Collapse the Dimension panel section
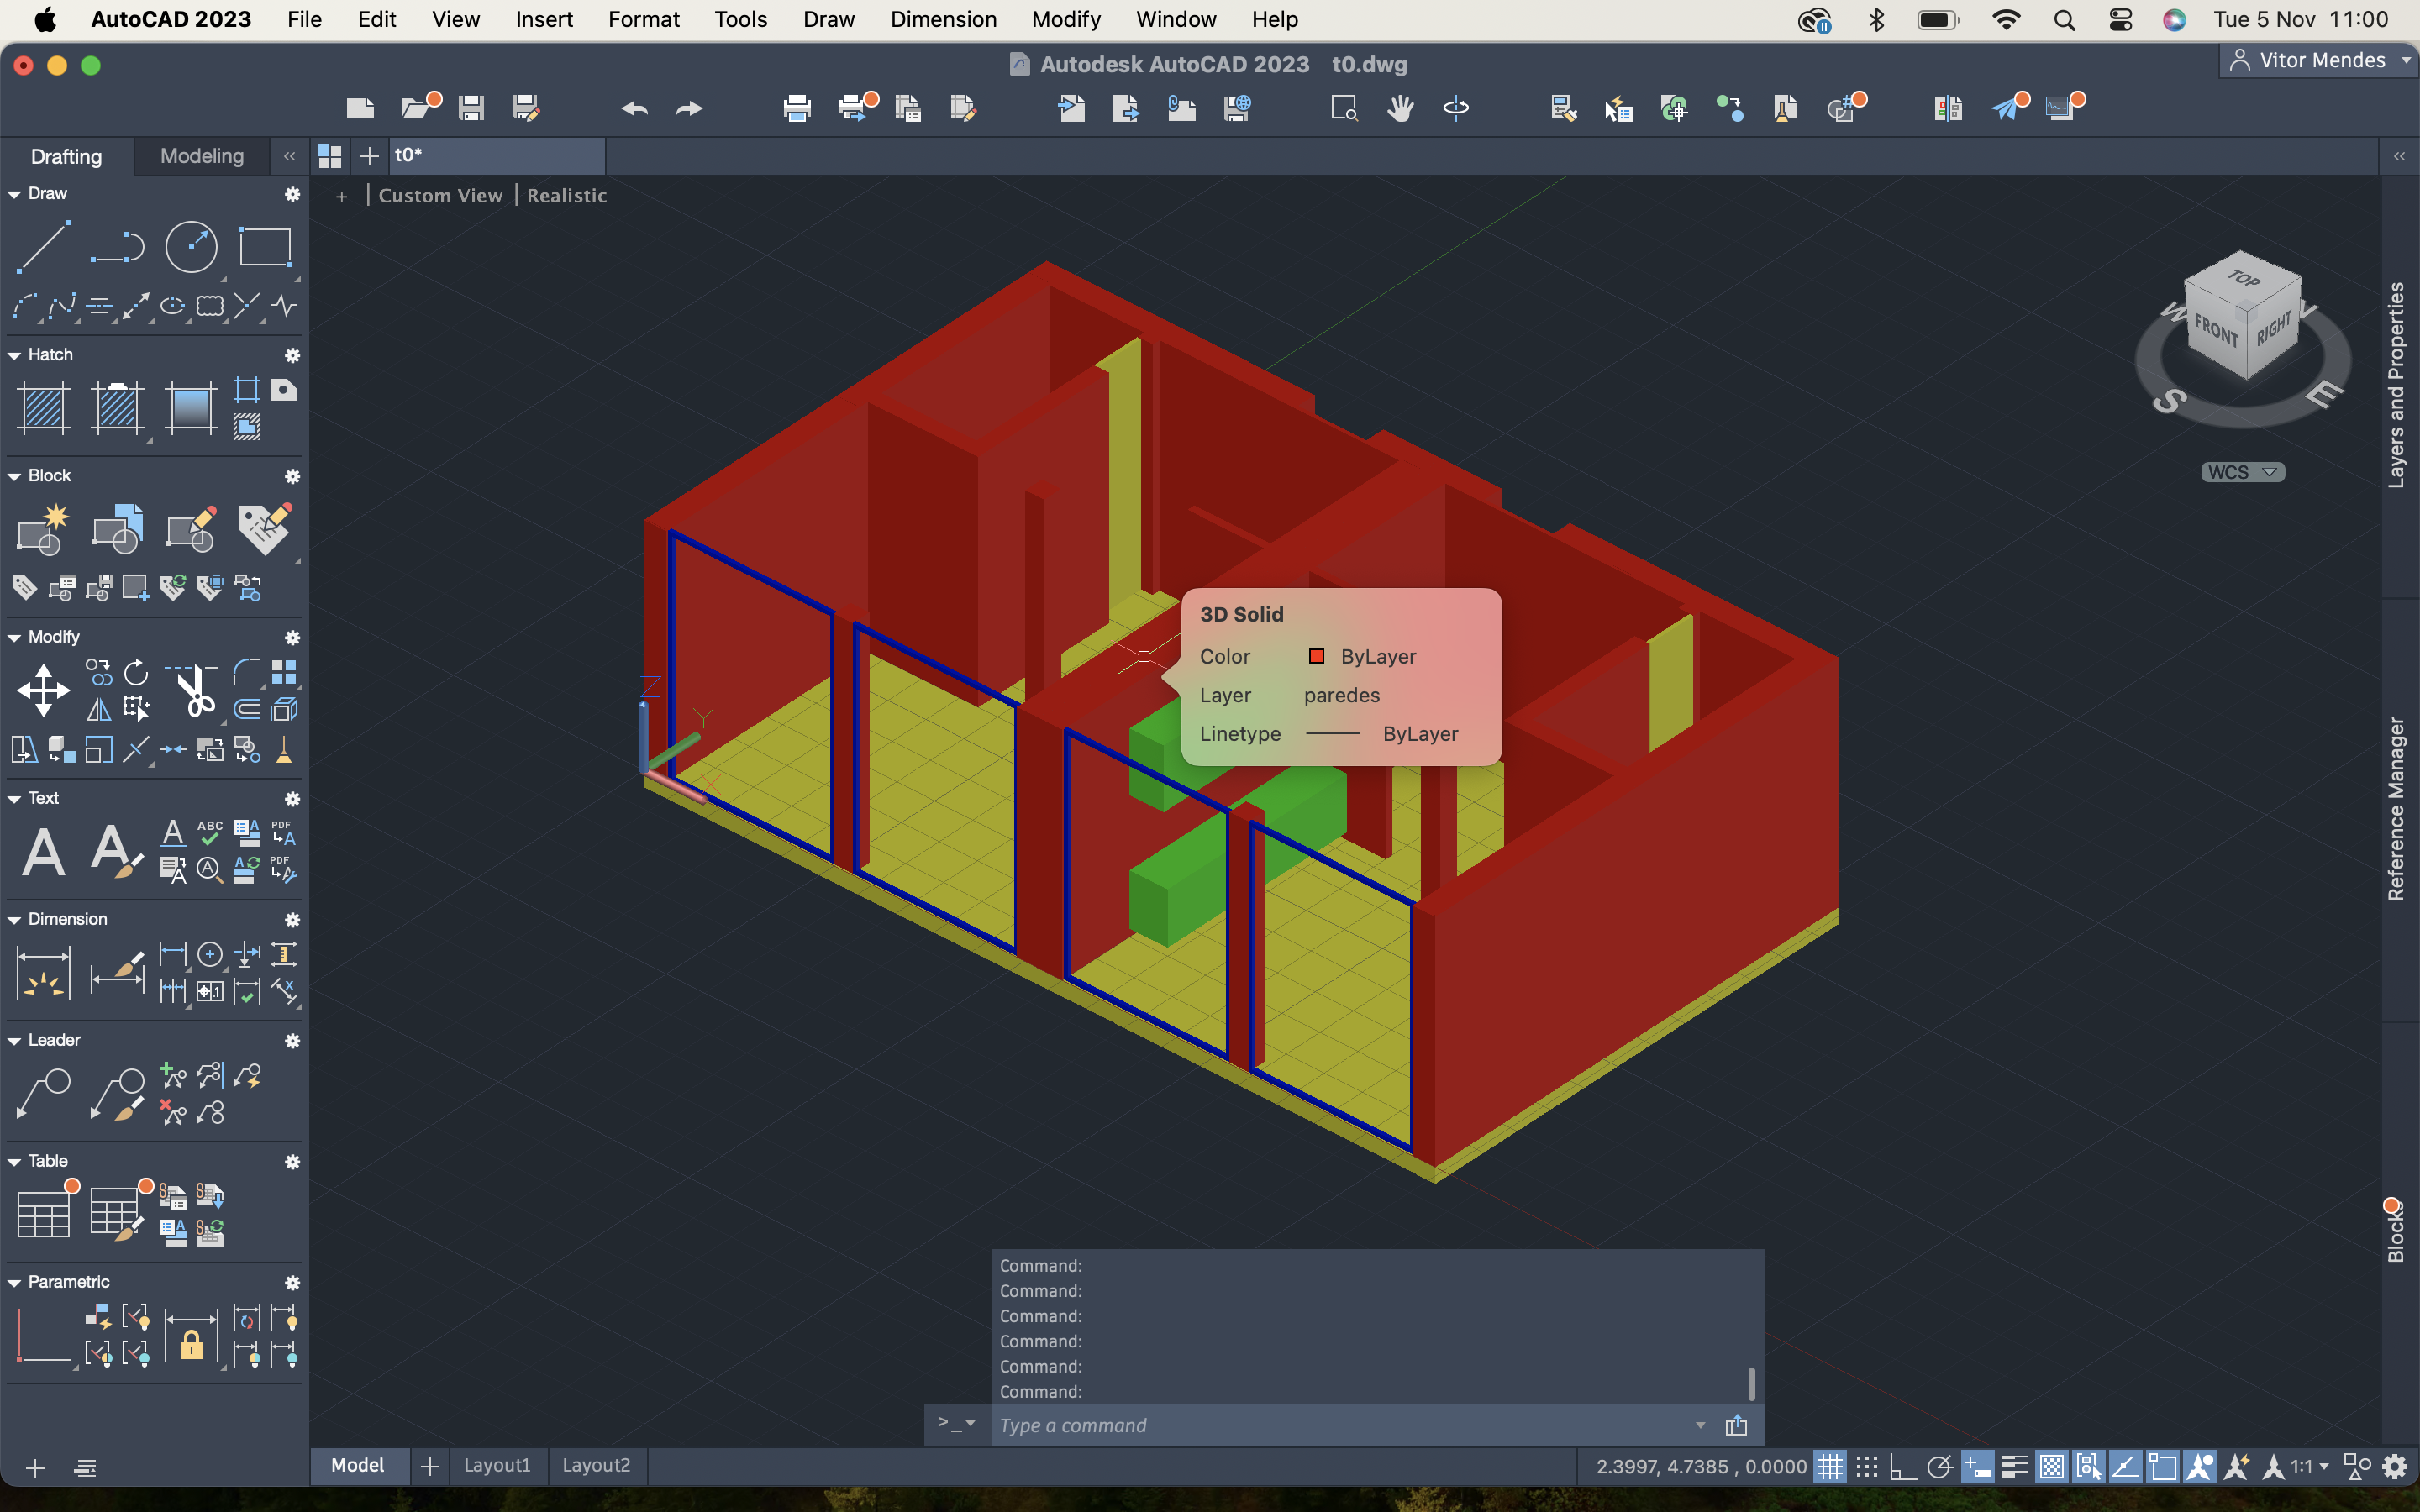 [14, 919]
